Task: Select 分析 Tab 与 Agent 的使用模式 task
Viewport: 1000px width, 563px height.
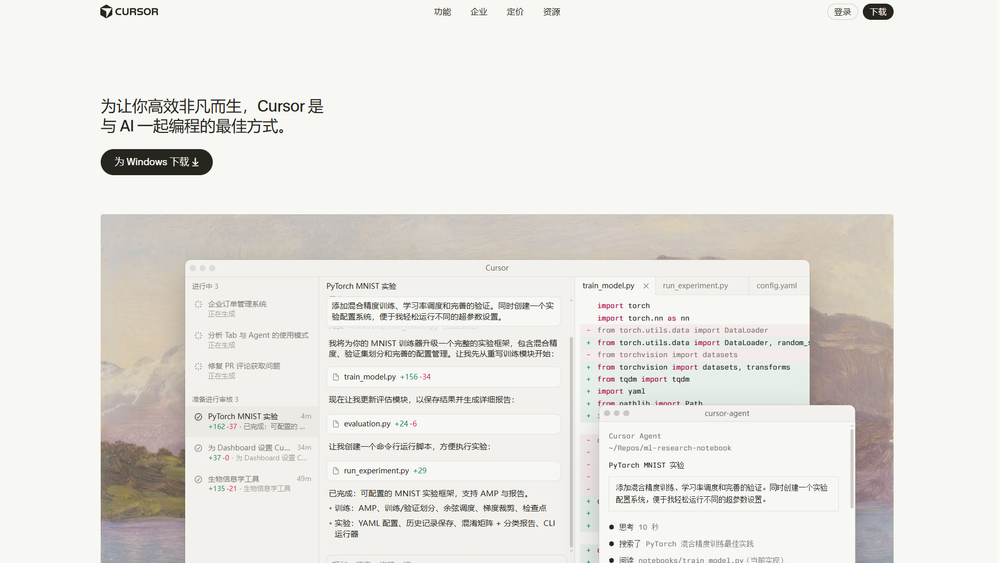Action: [x=252, y=340]
